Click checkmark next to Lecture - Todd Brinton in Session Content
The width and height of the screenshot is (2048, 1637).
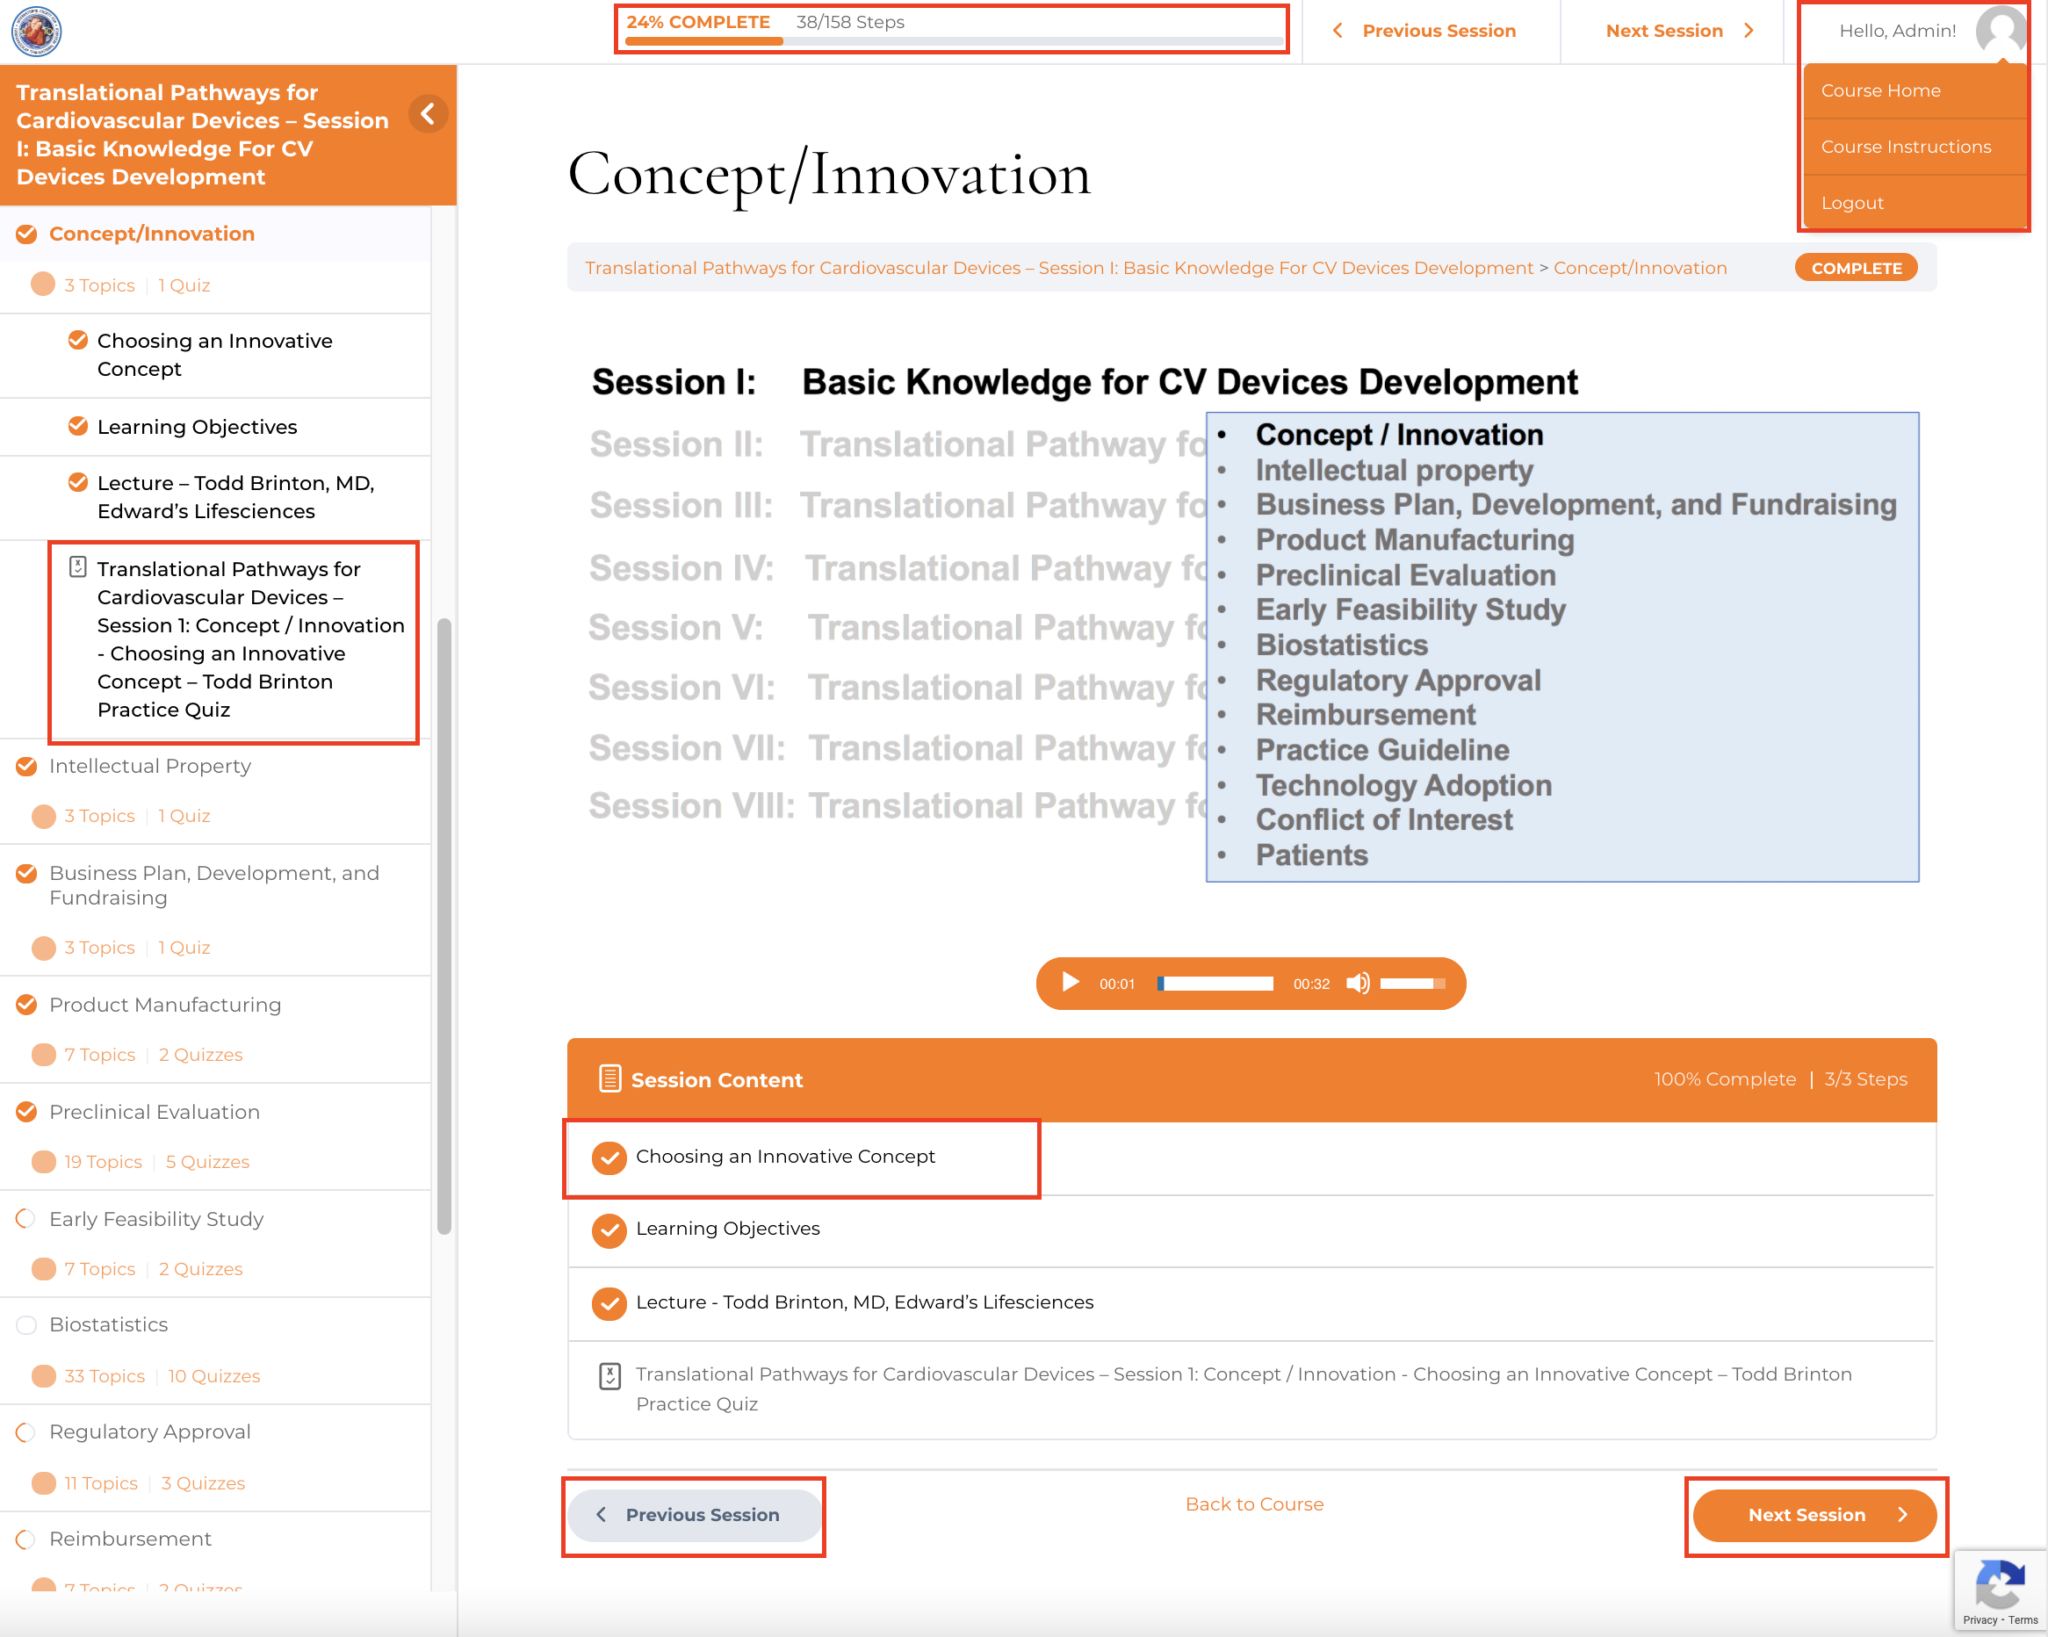point(609,1303)
